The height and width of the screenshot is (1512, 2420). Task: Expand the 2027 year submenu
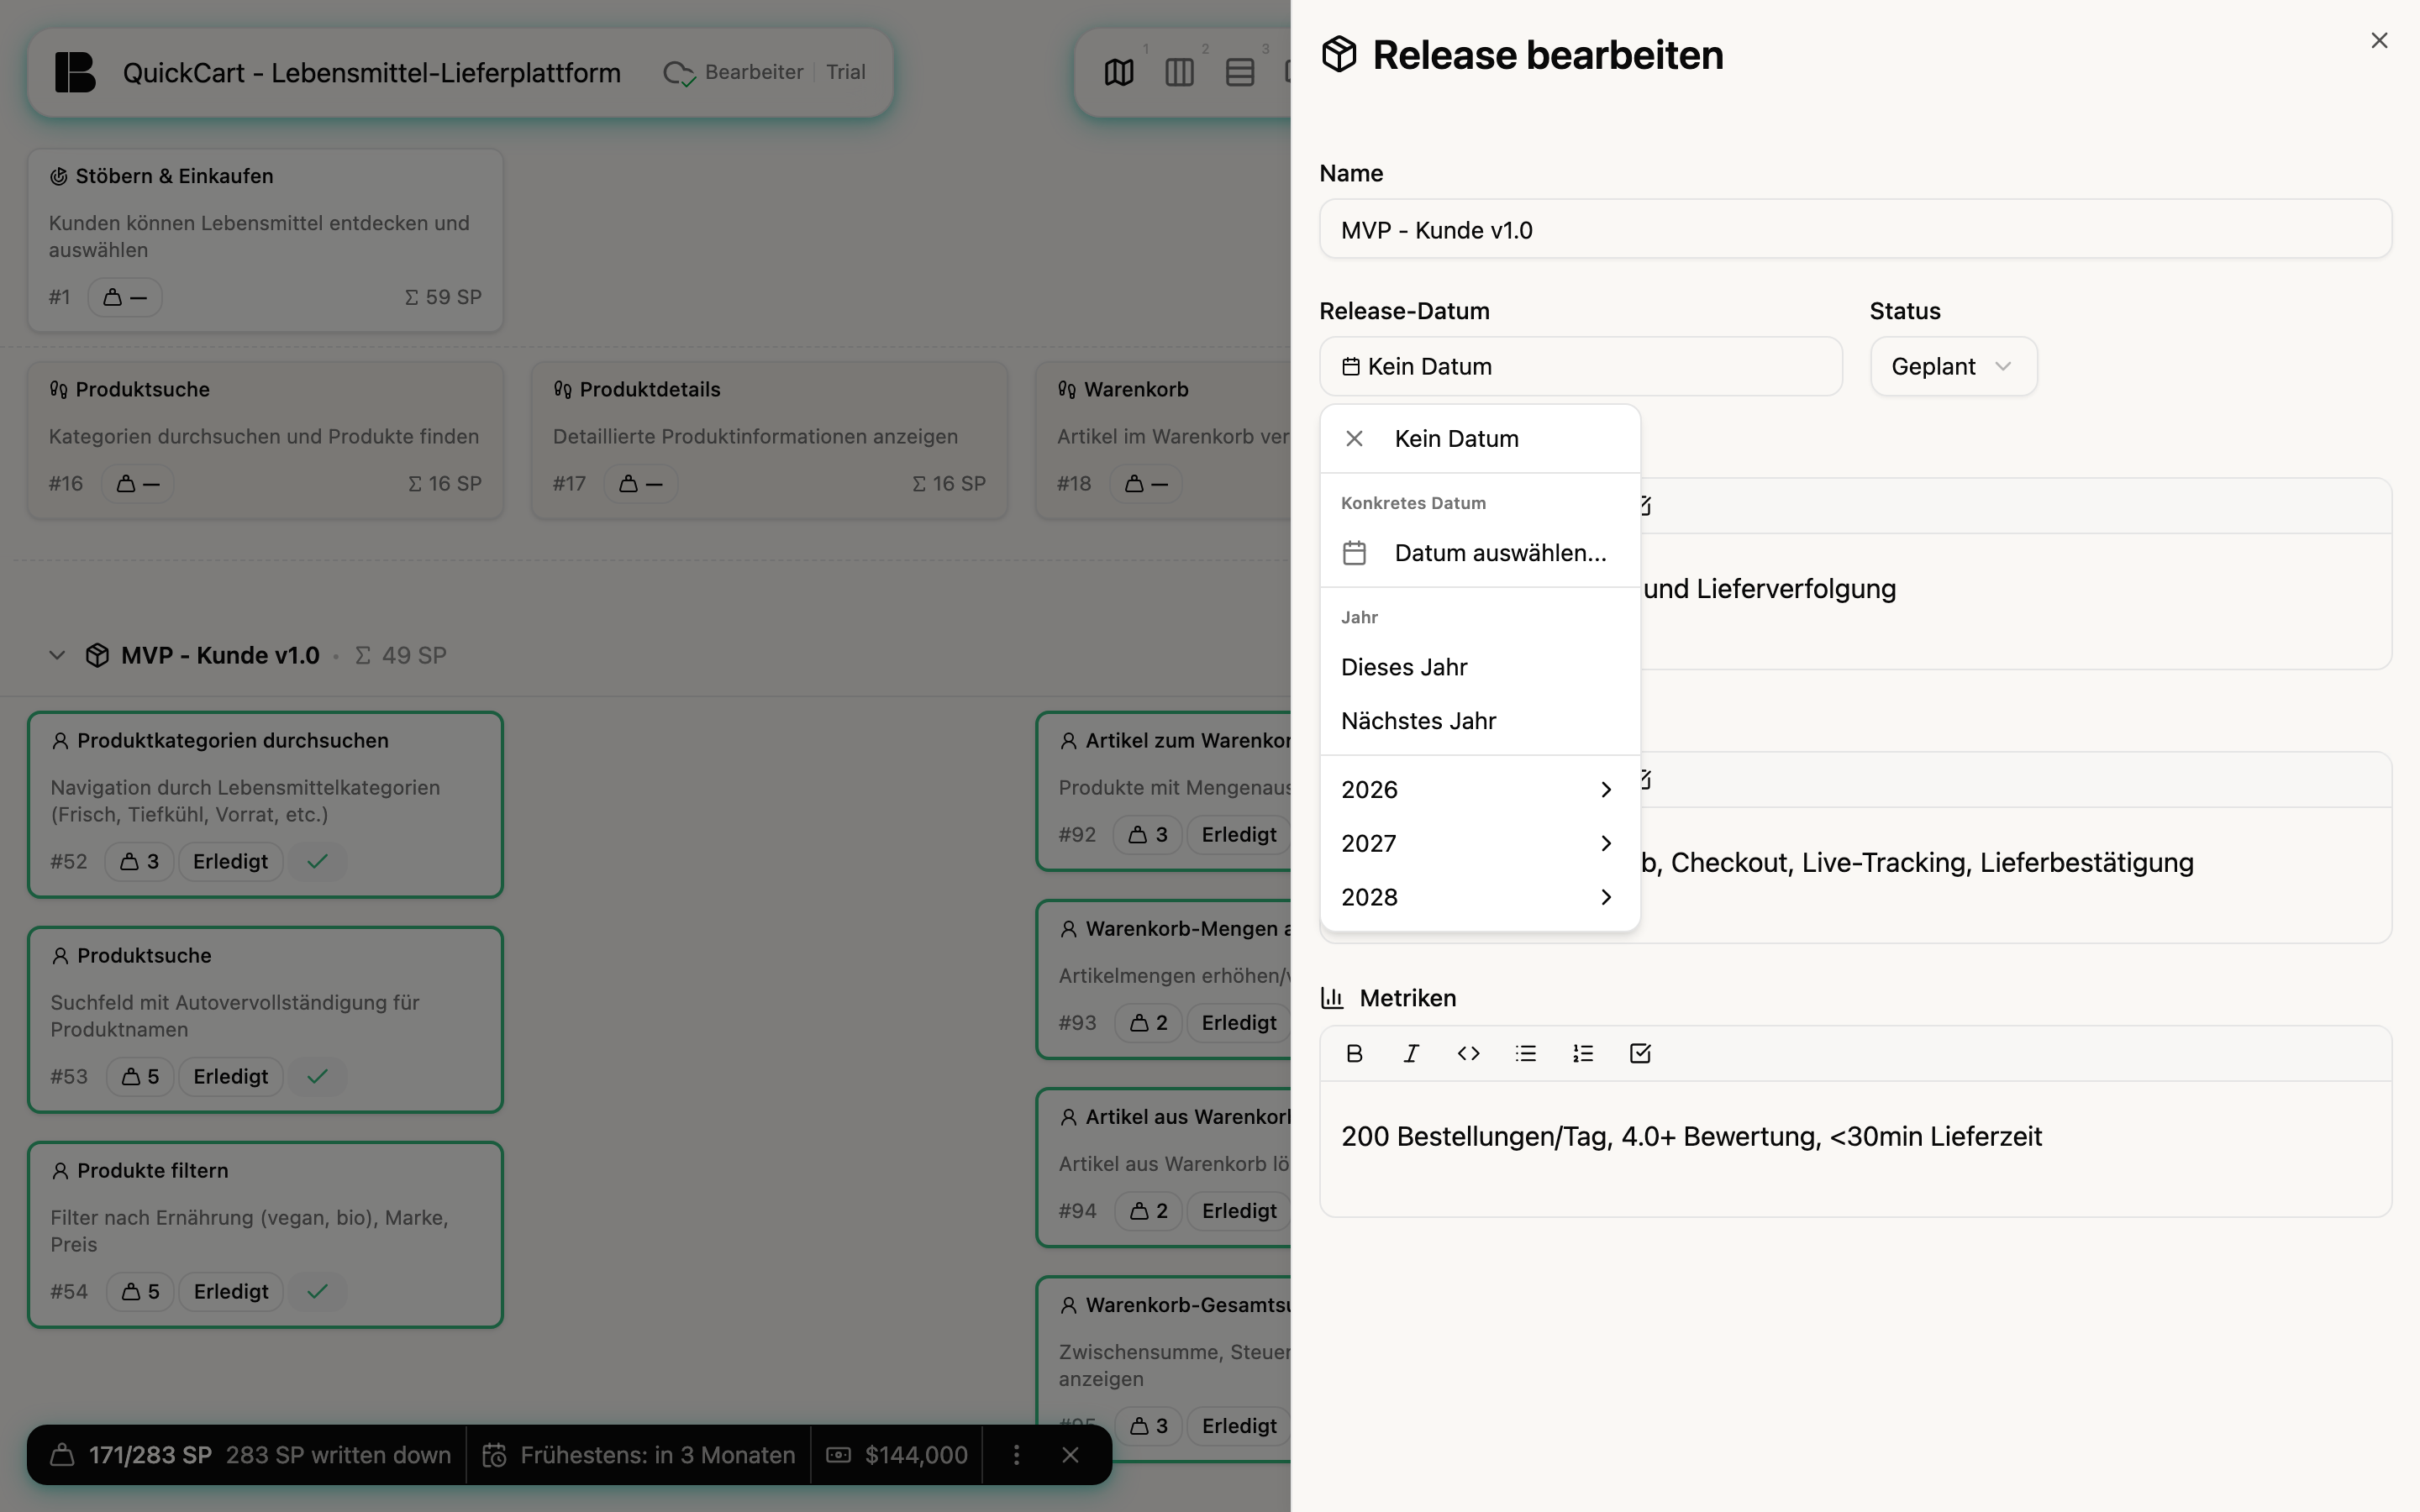1479,843
